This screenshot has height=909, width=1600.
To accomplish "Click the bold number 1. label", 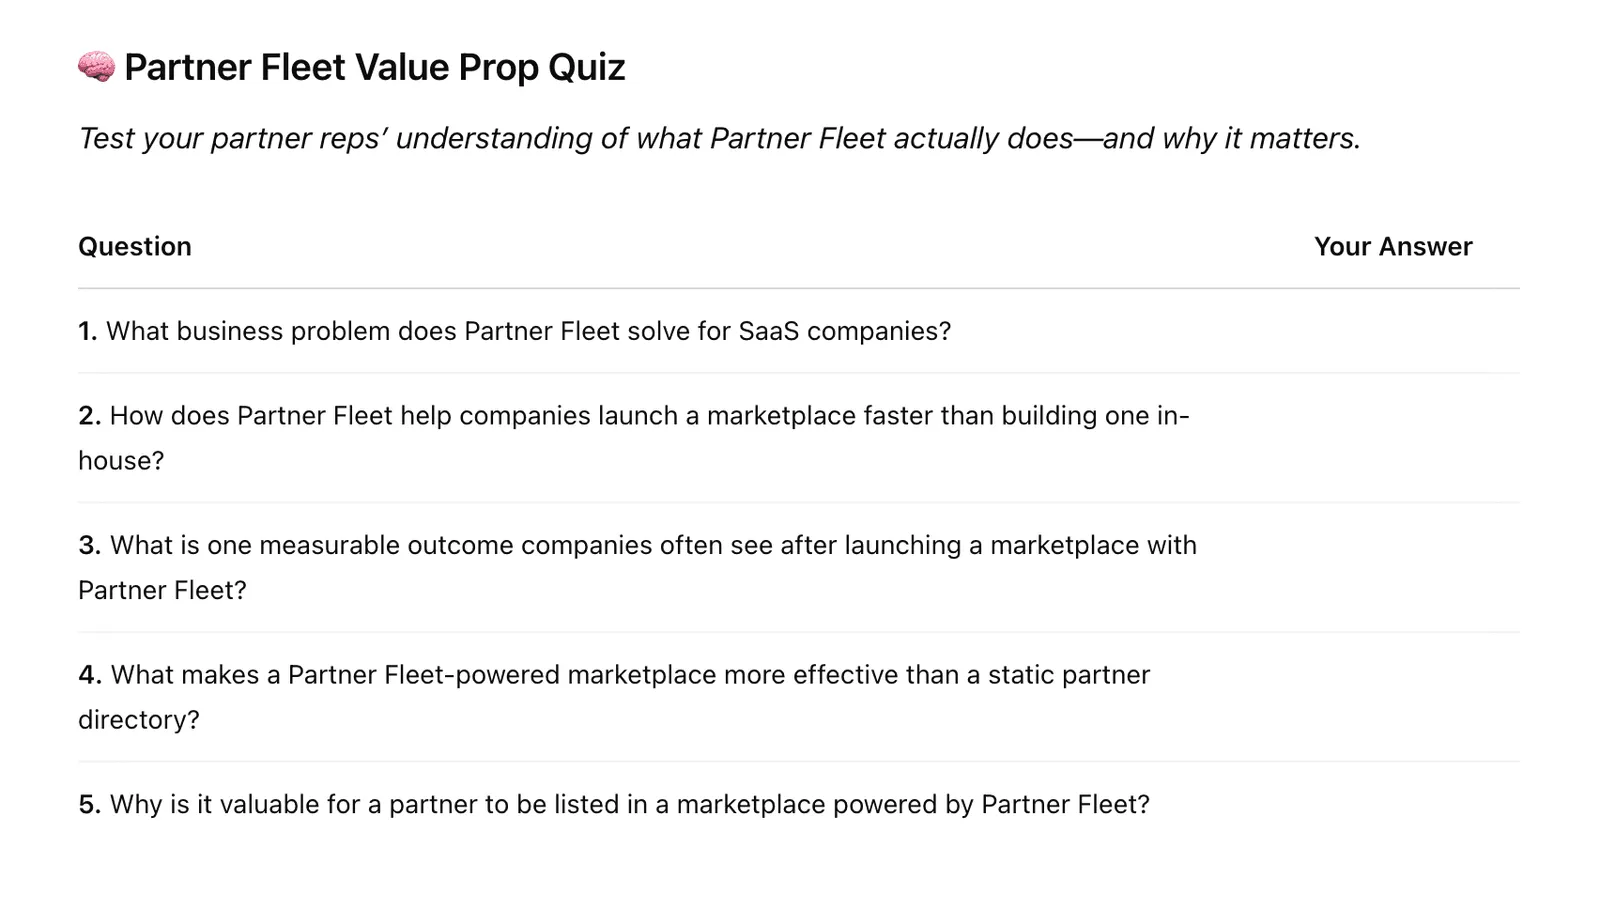I will (88, 331).
